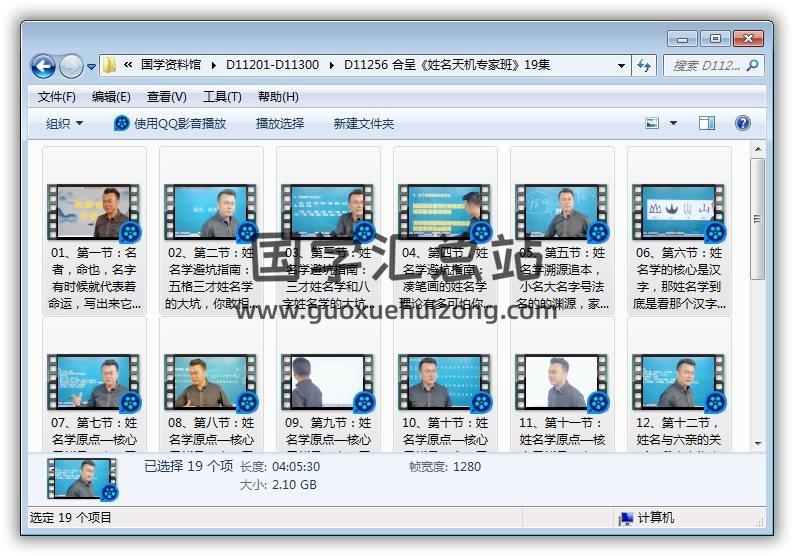Open the 工具(T) menu
794x556 pixels.
pyautogui.click(x=221, y=97)
